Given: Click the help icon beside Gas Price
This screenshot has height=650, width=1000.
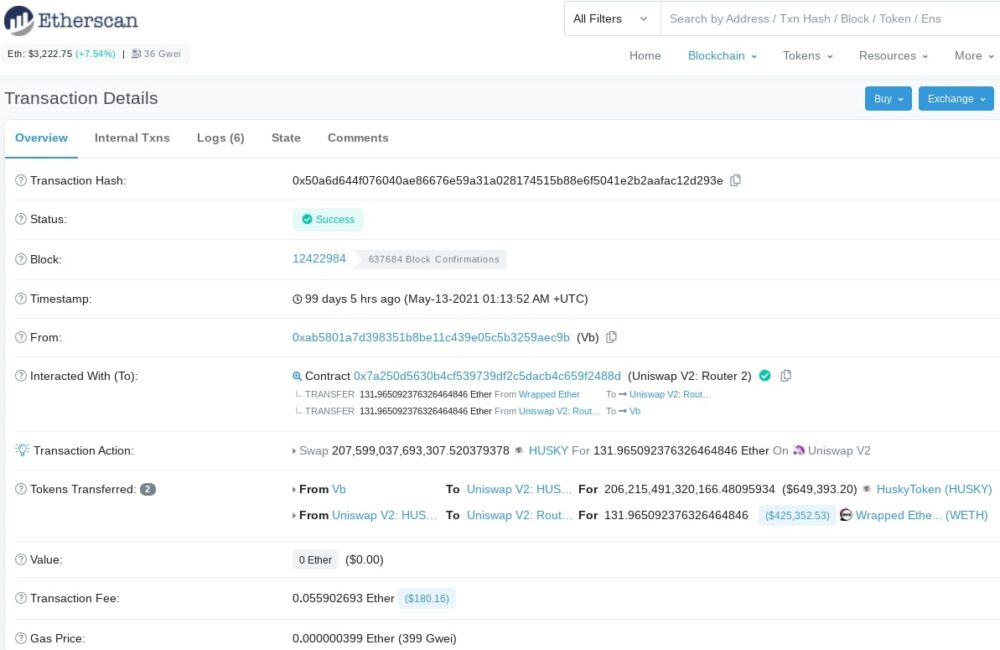Looking at the screenshot, I should [x=21, y=638].
